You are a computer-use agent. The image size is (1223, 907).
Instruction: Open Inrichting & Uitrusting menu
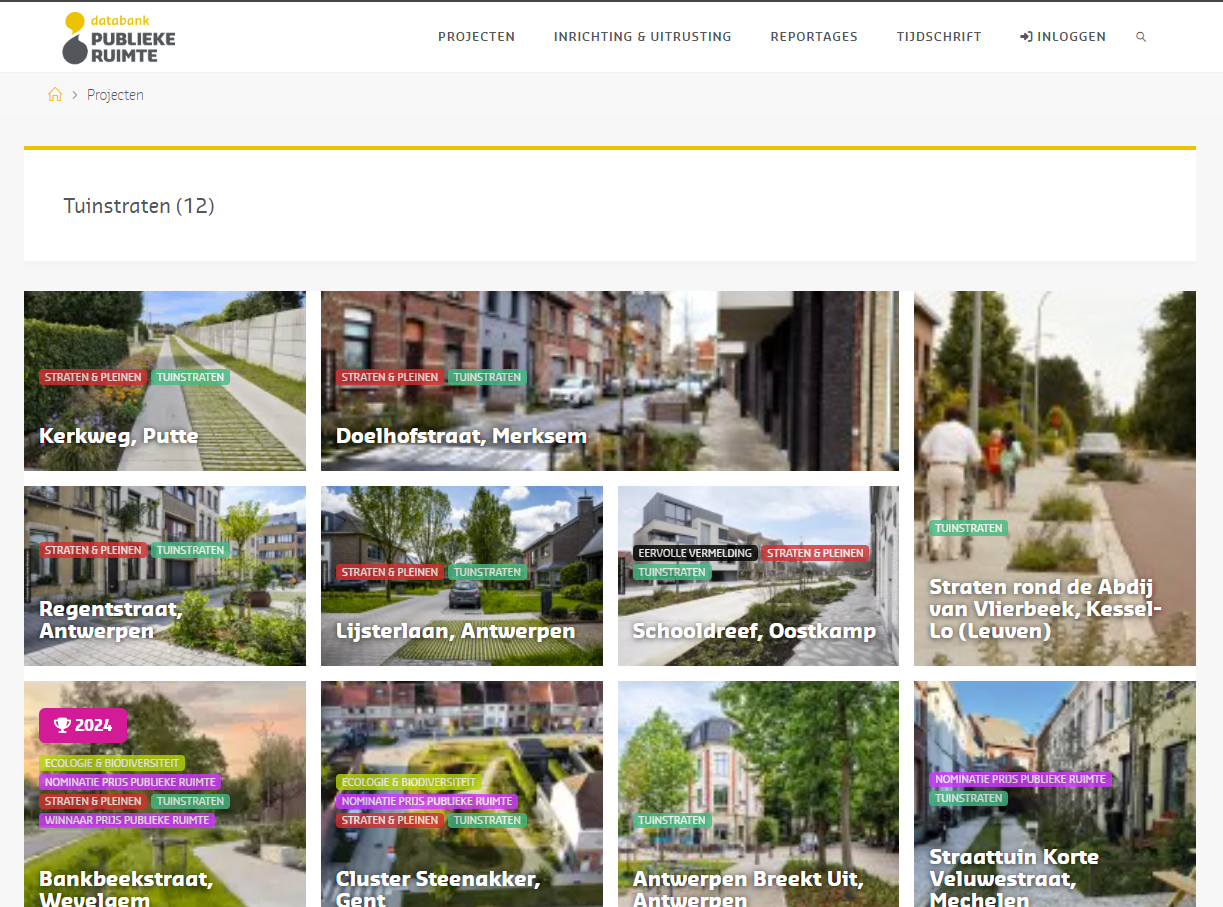click(642, 37)
